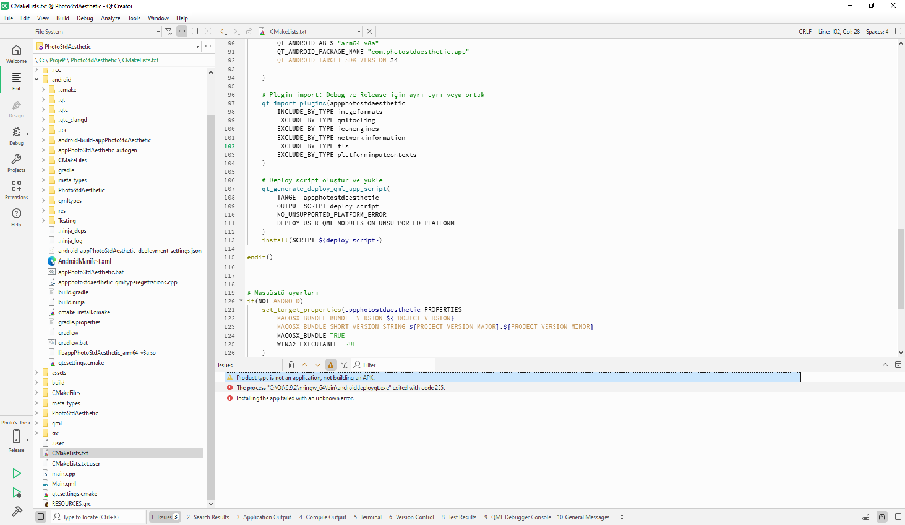Open the Debug menu
The image size is (905, 525).
(x=84, y=18)
